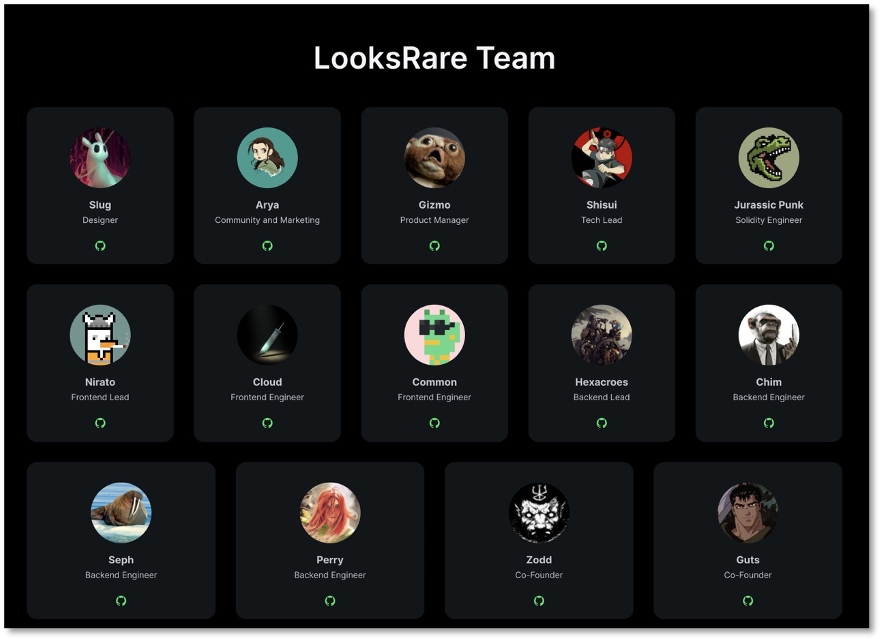Click Arya's anime girl avatar
The height and width of the screenshot is (639, 881).
[267, 157]
